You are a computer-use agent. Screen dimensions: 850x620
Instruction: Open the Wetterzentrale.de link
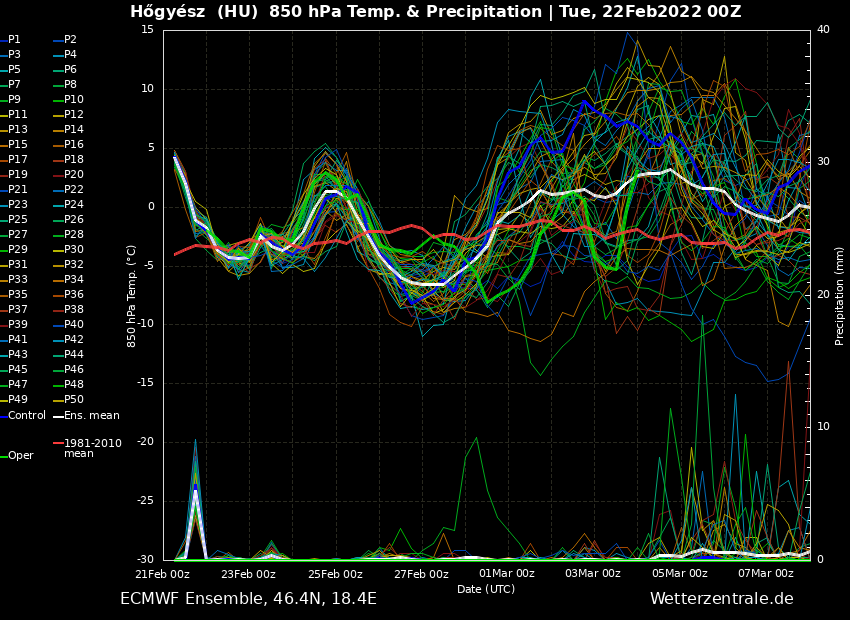point(721,599)
